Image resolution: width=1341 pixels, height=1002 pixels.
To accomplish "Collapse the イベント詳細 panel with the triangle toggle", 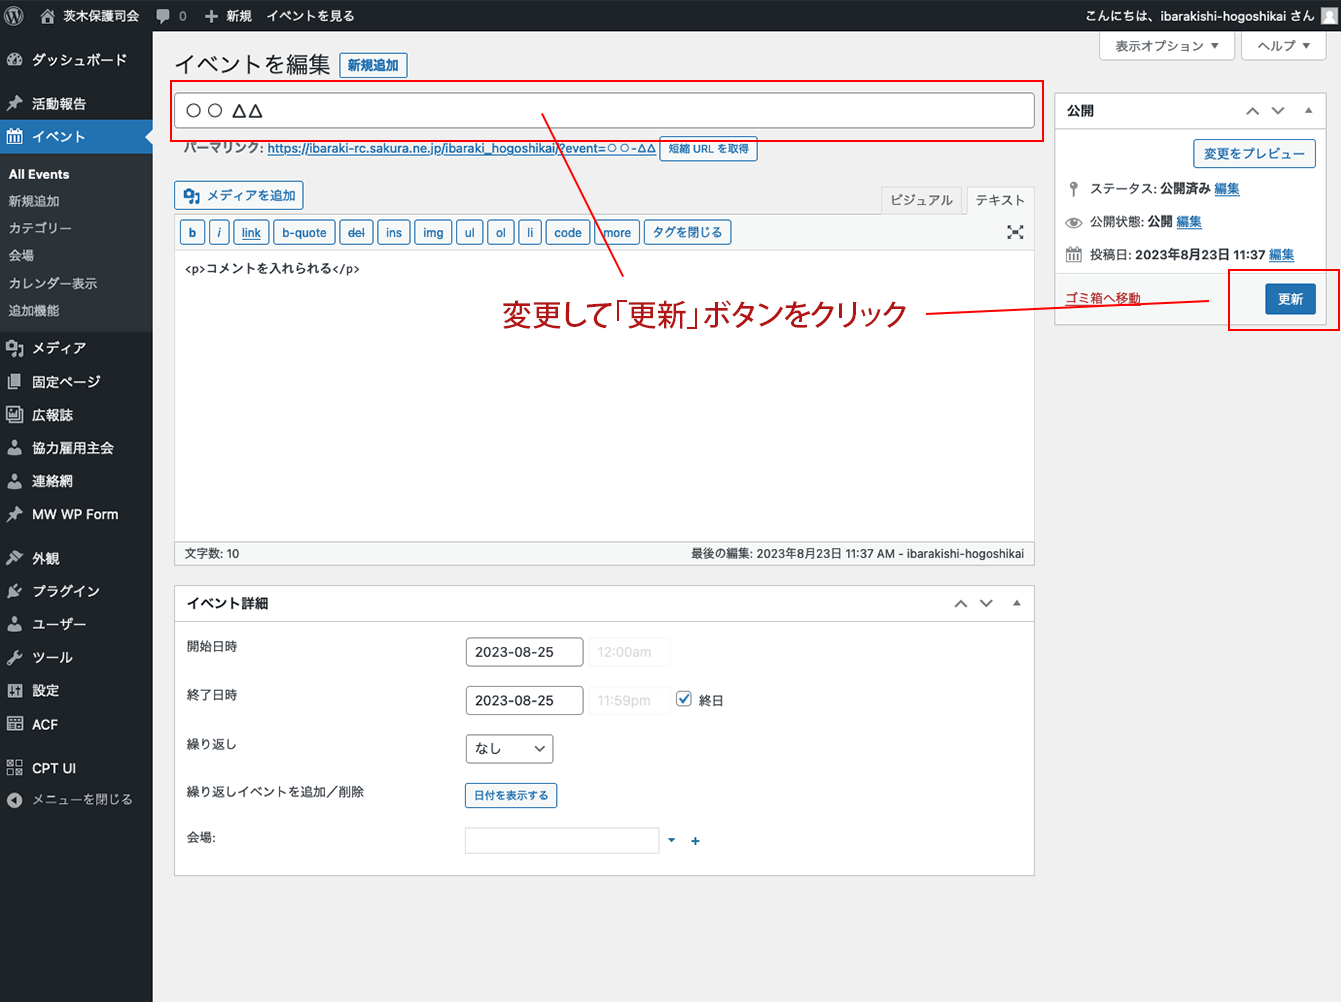I will [1016, 603].
